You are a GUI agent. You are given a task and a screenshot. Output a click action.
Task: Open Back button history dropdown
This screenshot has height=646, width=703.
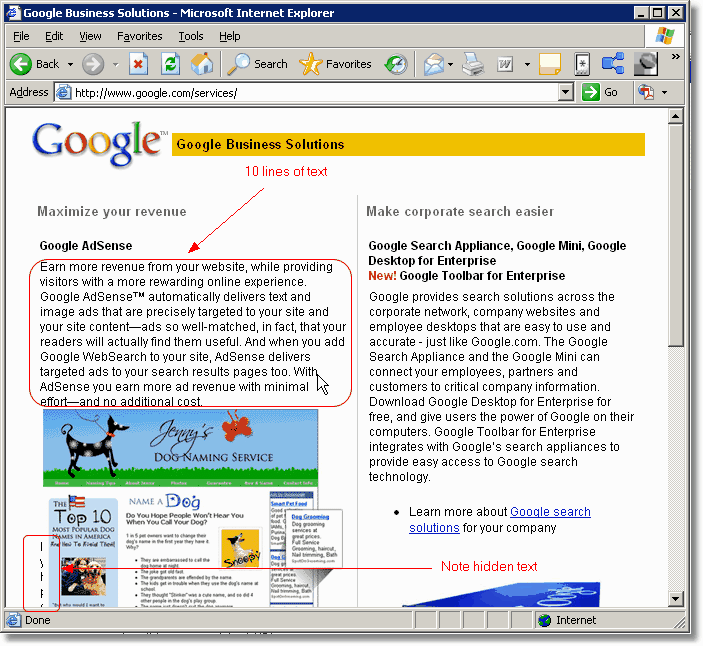click(70, 65)
